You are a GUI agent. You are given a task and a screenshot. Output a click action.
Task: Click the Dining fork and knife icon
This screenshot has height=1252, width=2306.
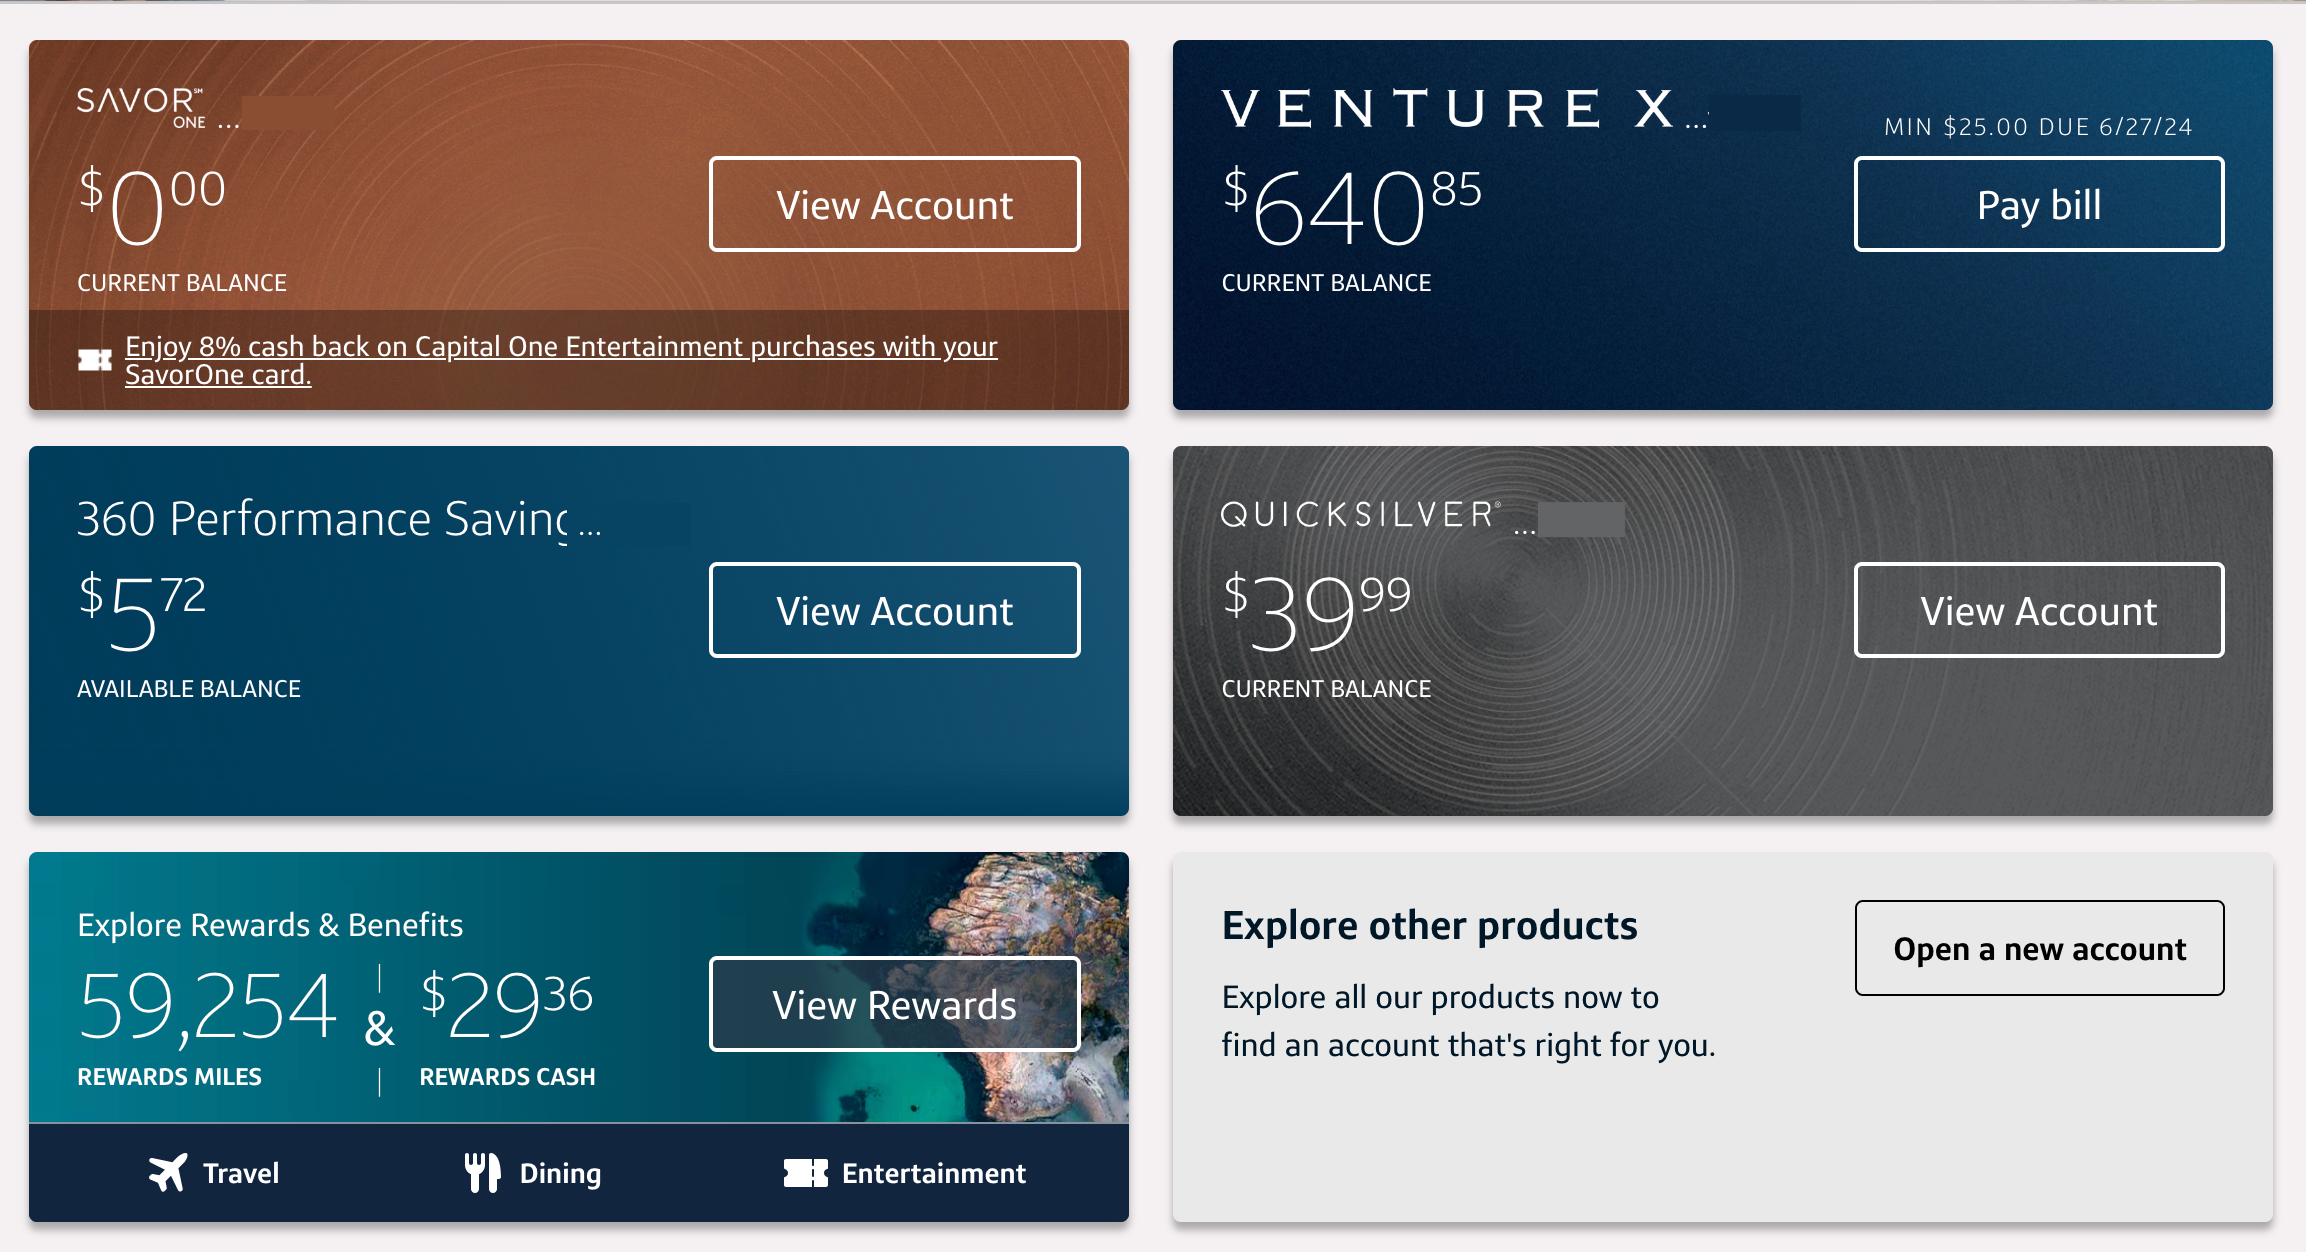(482, 1172)
